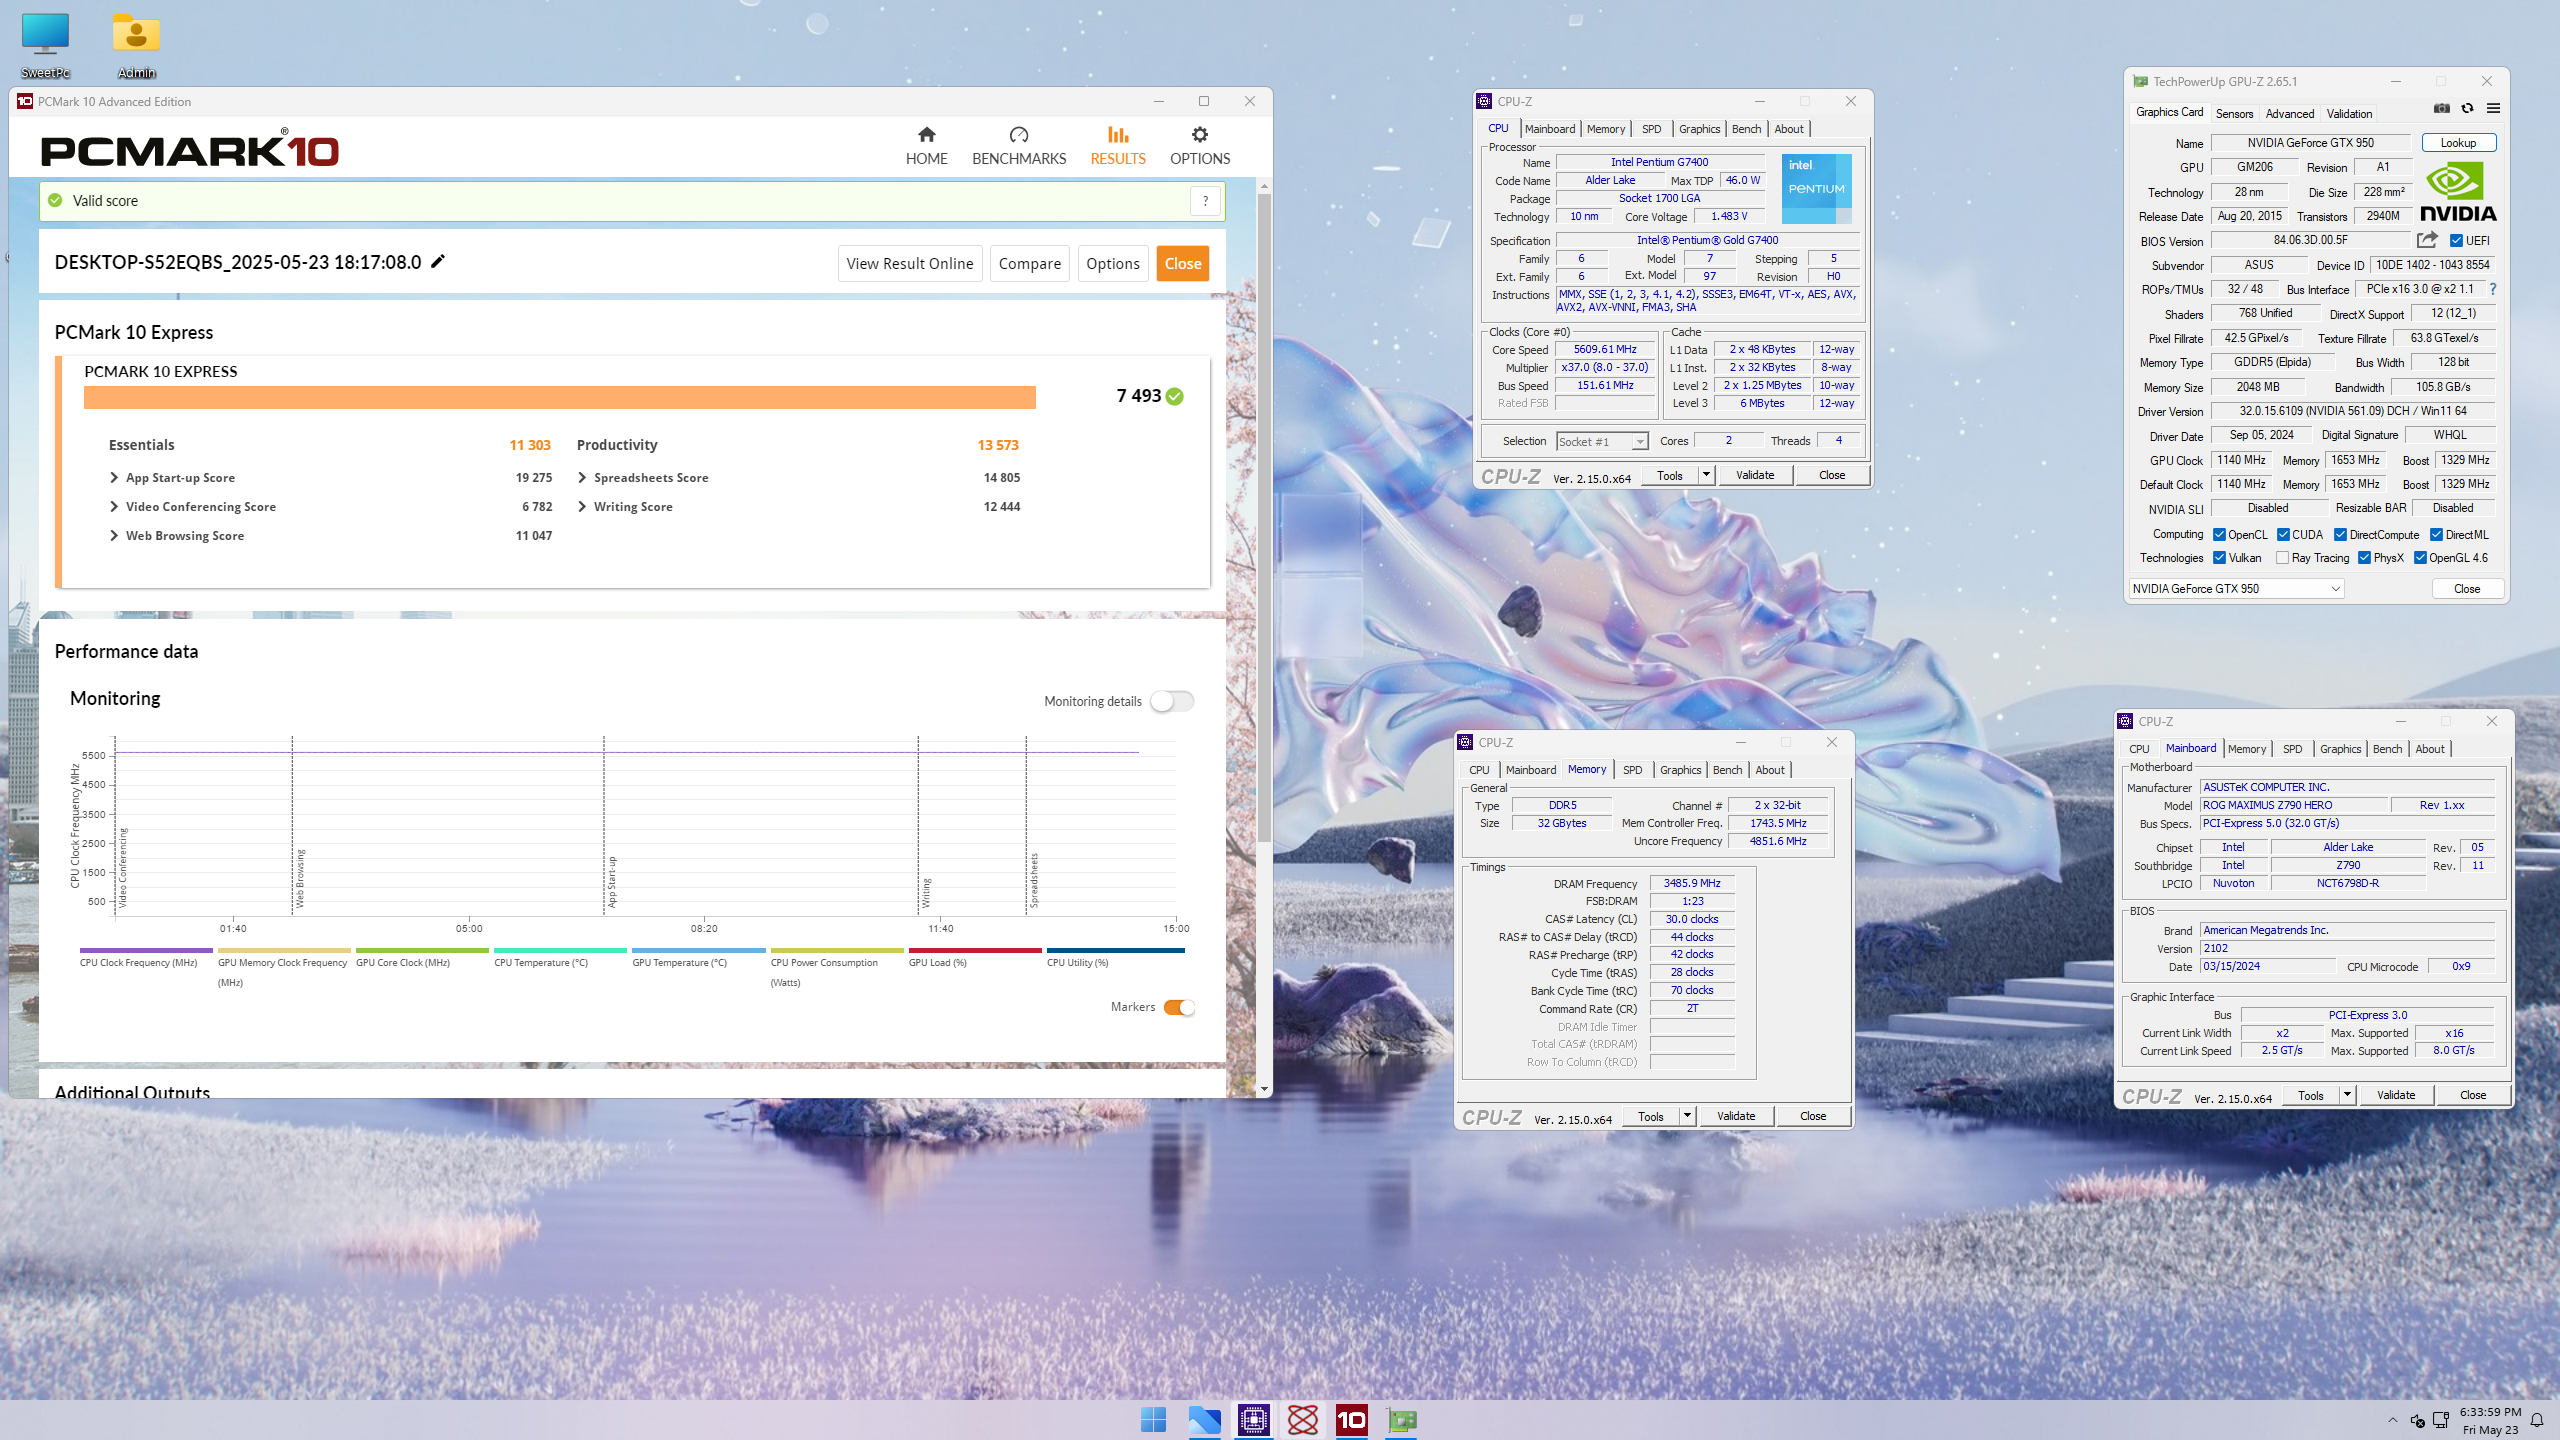The height and width of the screenshot is (1440, 2560).
Task: Click the network icon in system tray
Action: (2440, 1420)
